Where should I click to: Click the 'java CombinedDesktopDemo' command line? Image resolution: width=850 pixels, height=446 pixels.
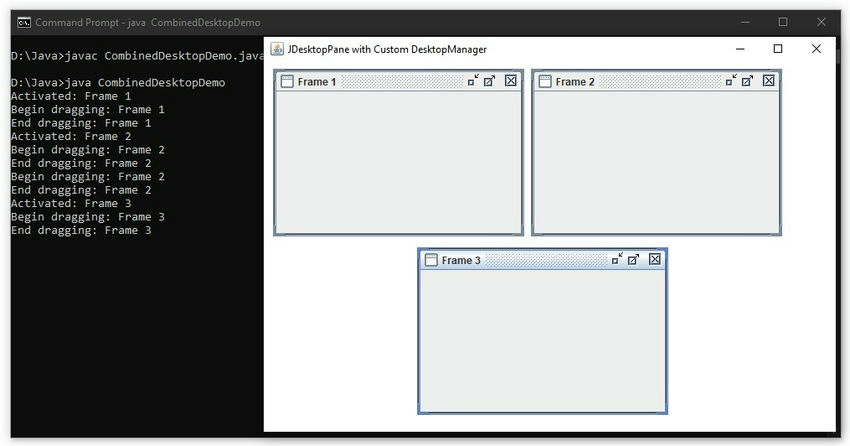coord(118,83)
